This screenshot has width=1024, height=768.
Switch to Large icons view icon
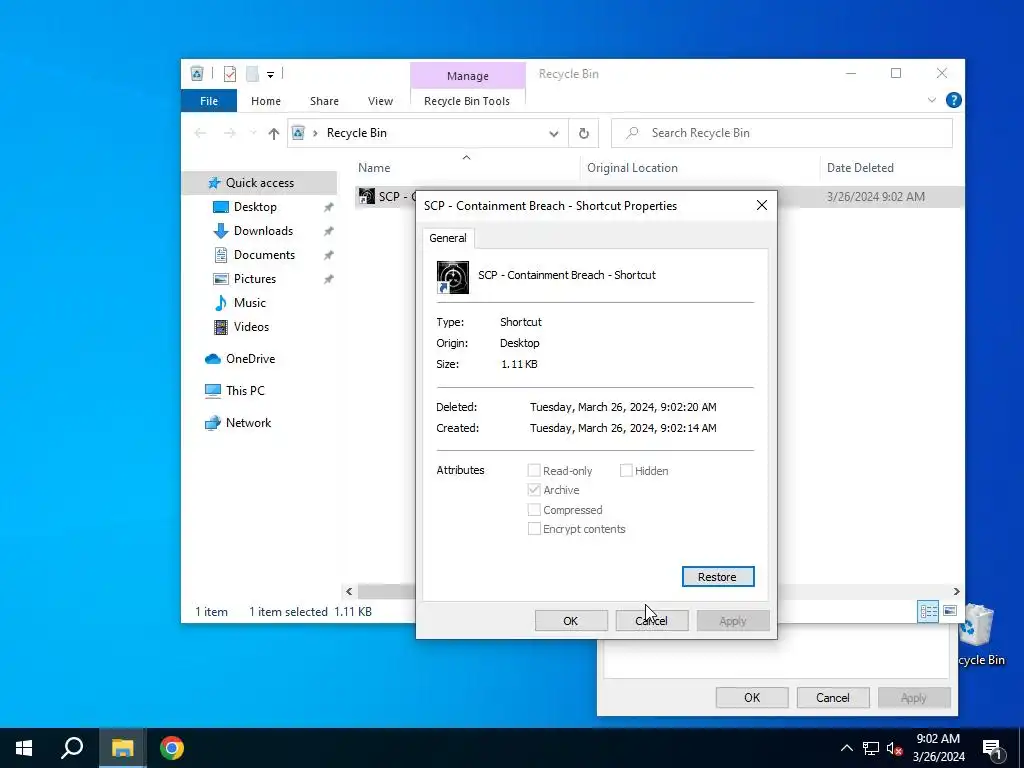click(950, 611)
